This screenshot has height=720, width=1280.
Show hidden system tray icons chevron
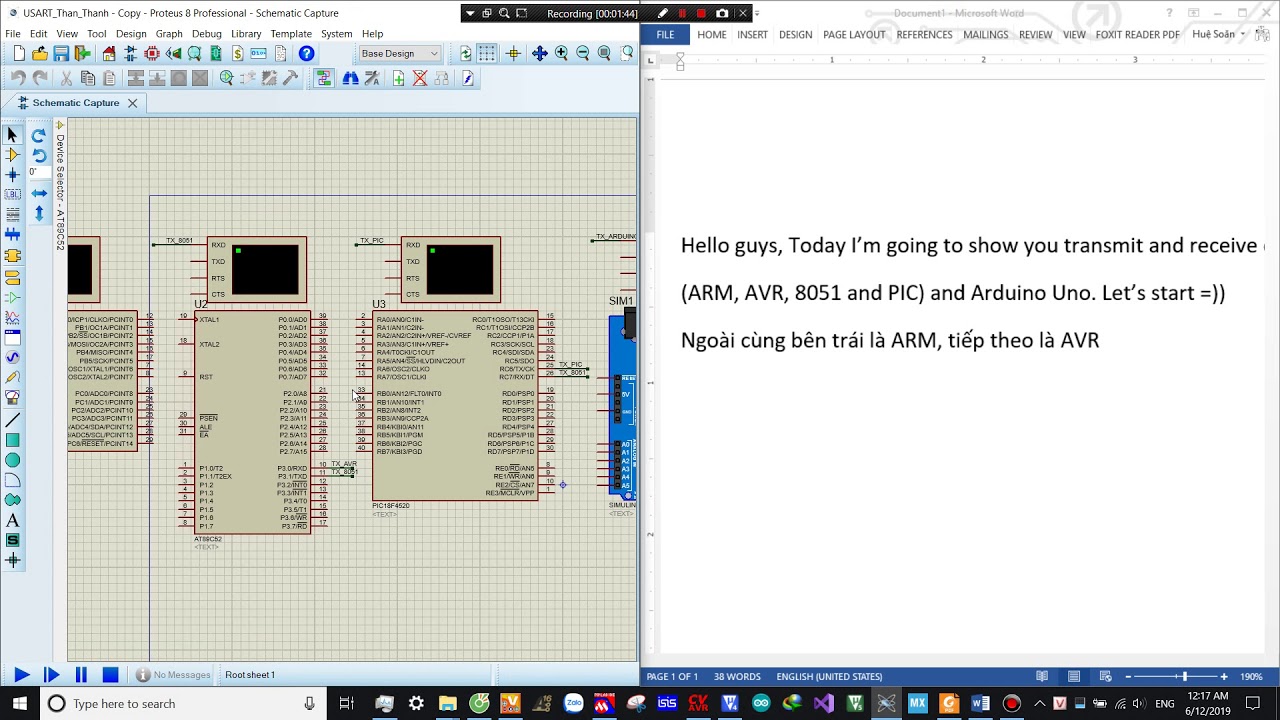tap(1040, 704)
